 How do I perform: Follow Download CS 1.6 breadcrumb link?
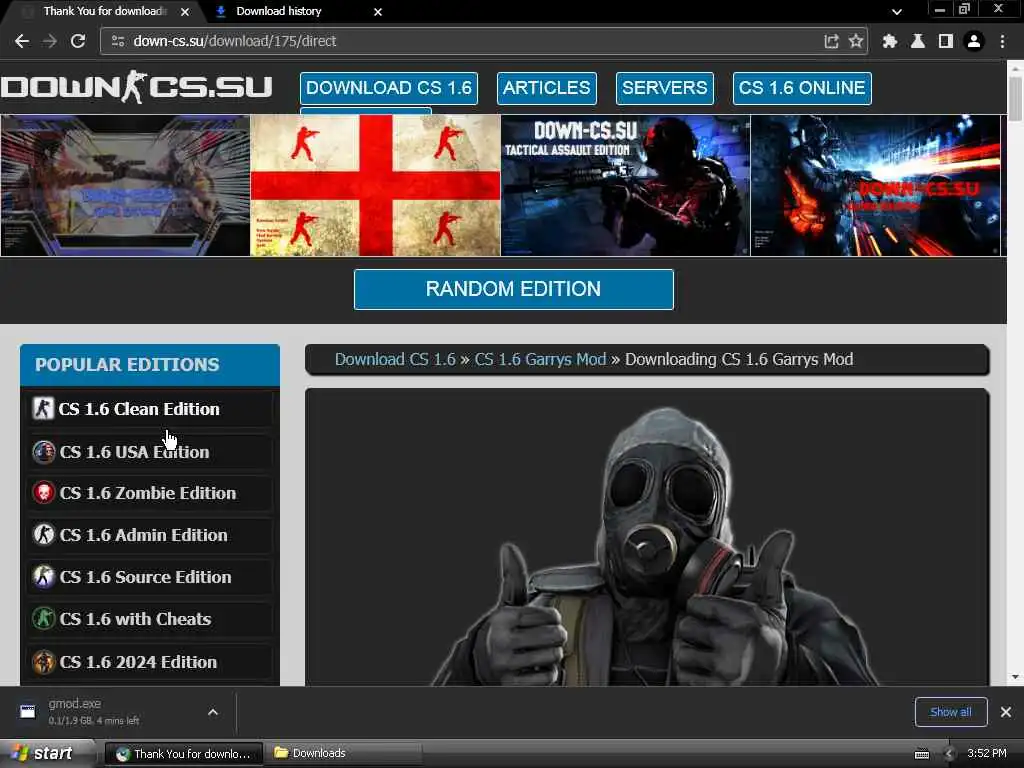pos(395,359)
